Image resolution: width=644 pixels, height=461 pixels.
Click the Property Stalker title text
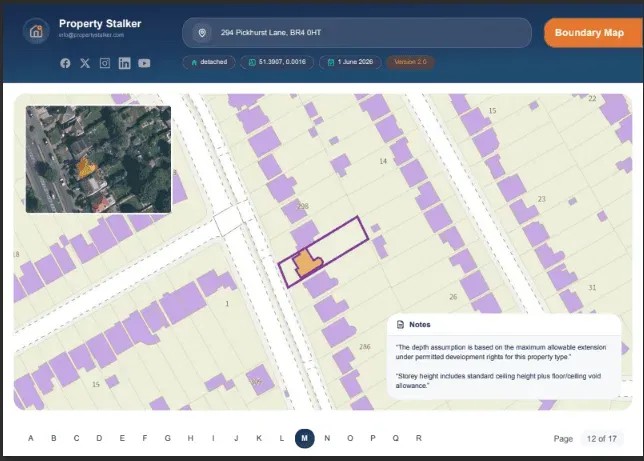[100, 23]
